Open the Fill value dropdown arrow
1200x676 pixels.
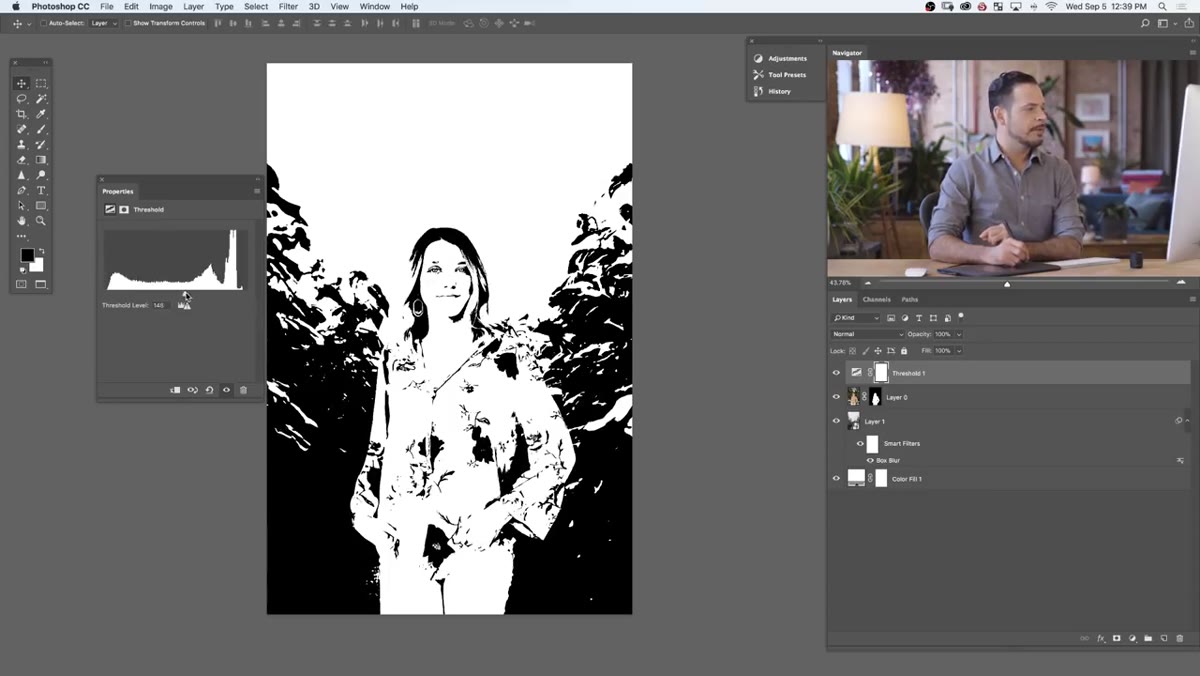pos(959,351)
